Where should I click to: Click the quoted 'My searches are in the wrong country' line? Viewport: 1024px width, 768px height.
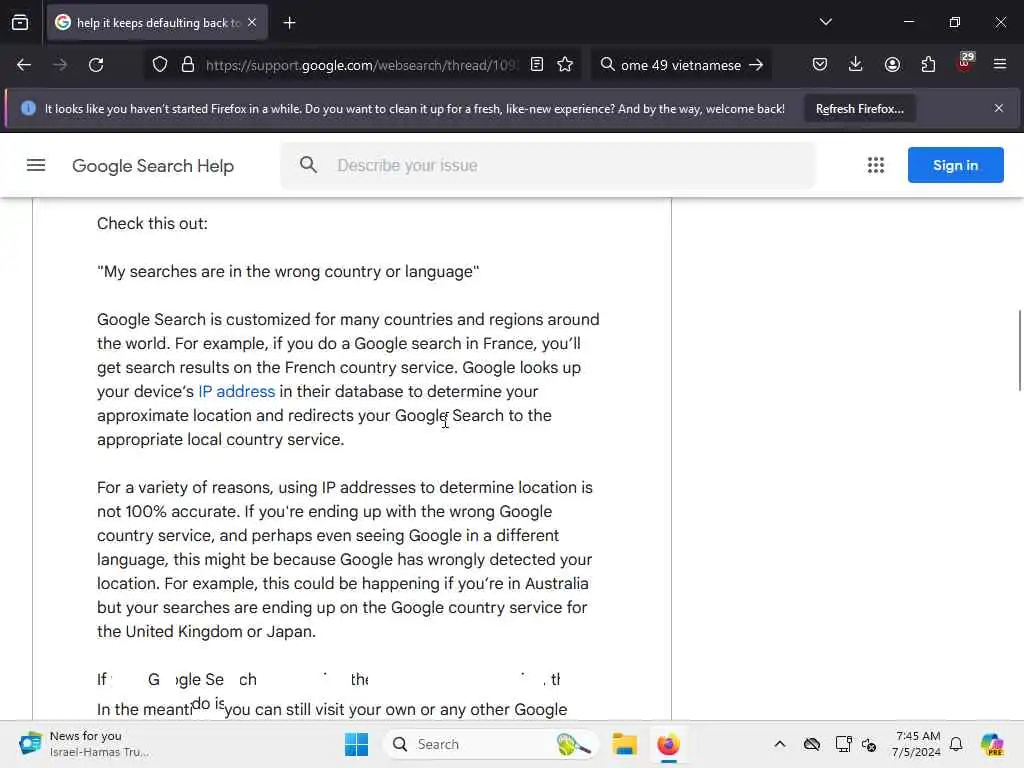(288, 272)
